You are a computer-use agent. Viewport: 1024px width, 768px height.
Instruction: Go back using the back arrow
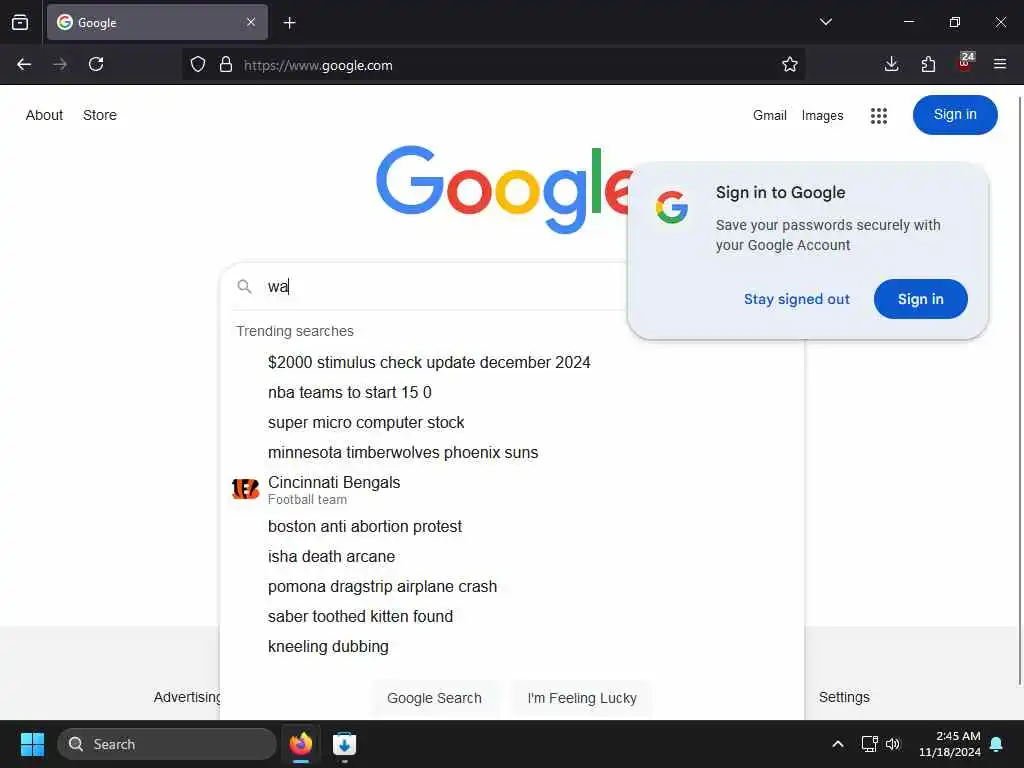[24, 64]
